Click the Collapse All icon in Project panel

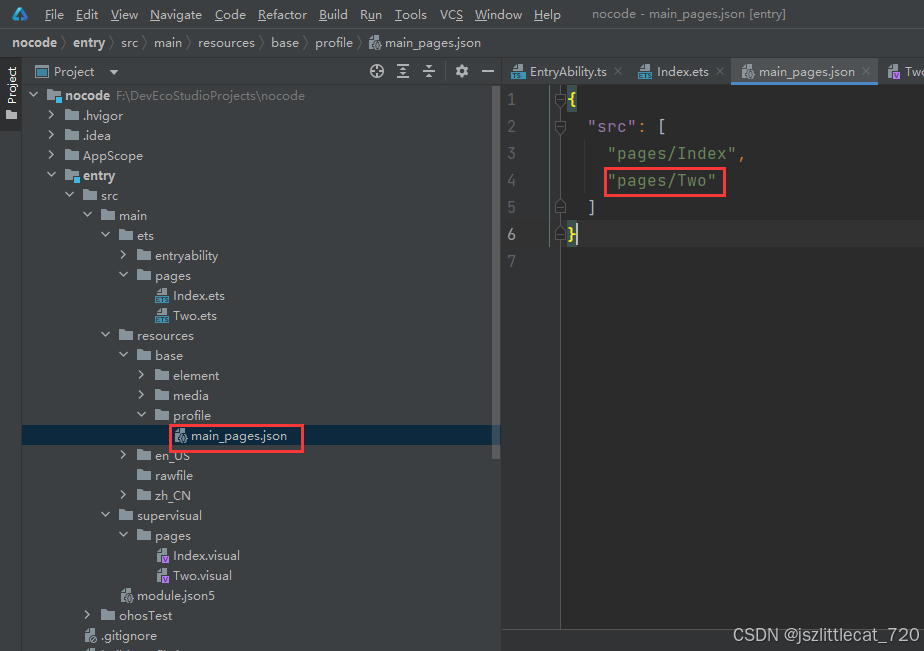coord(429,71)
